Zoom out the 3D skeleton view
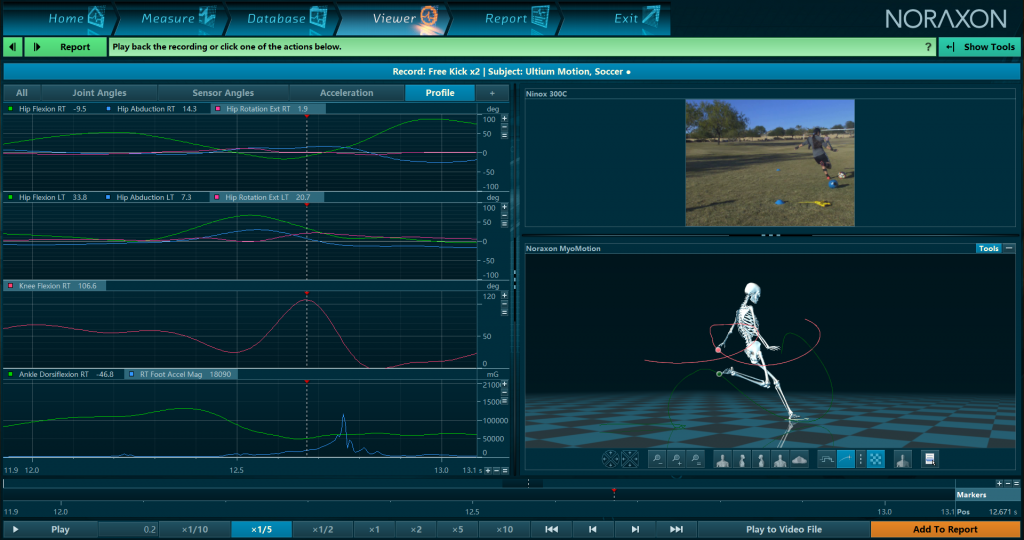 [x=656, y=459]
